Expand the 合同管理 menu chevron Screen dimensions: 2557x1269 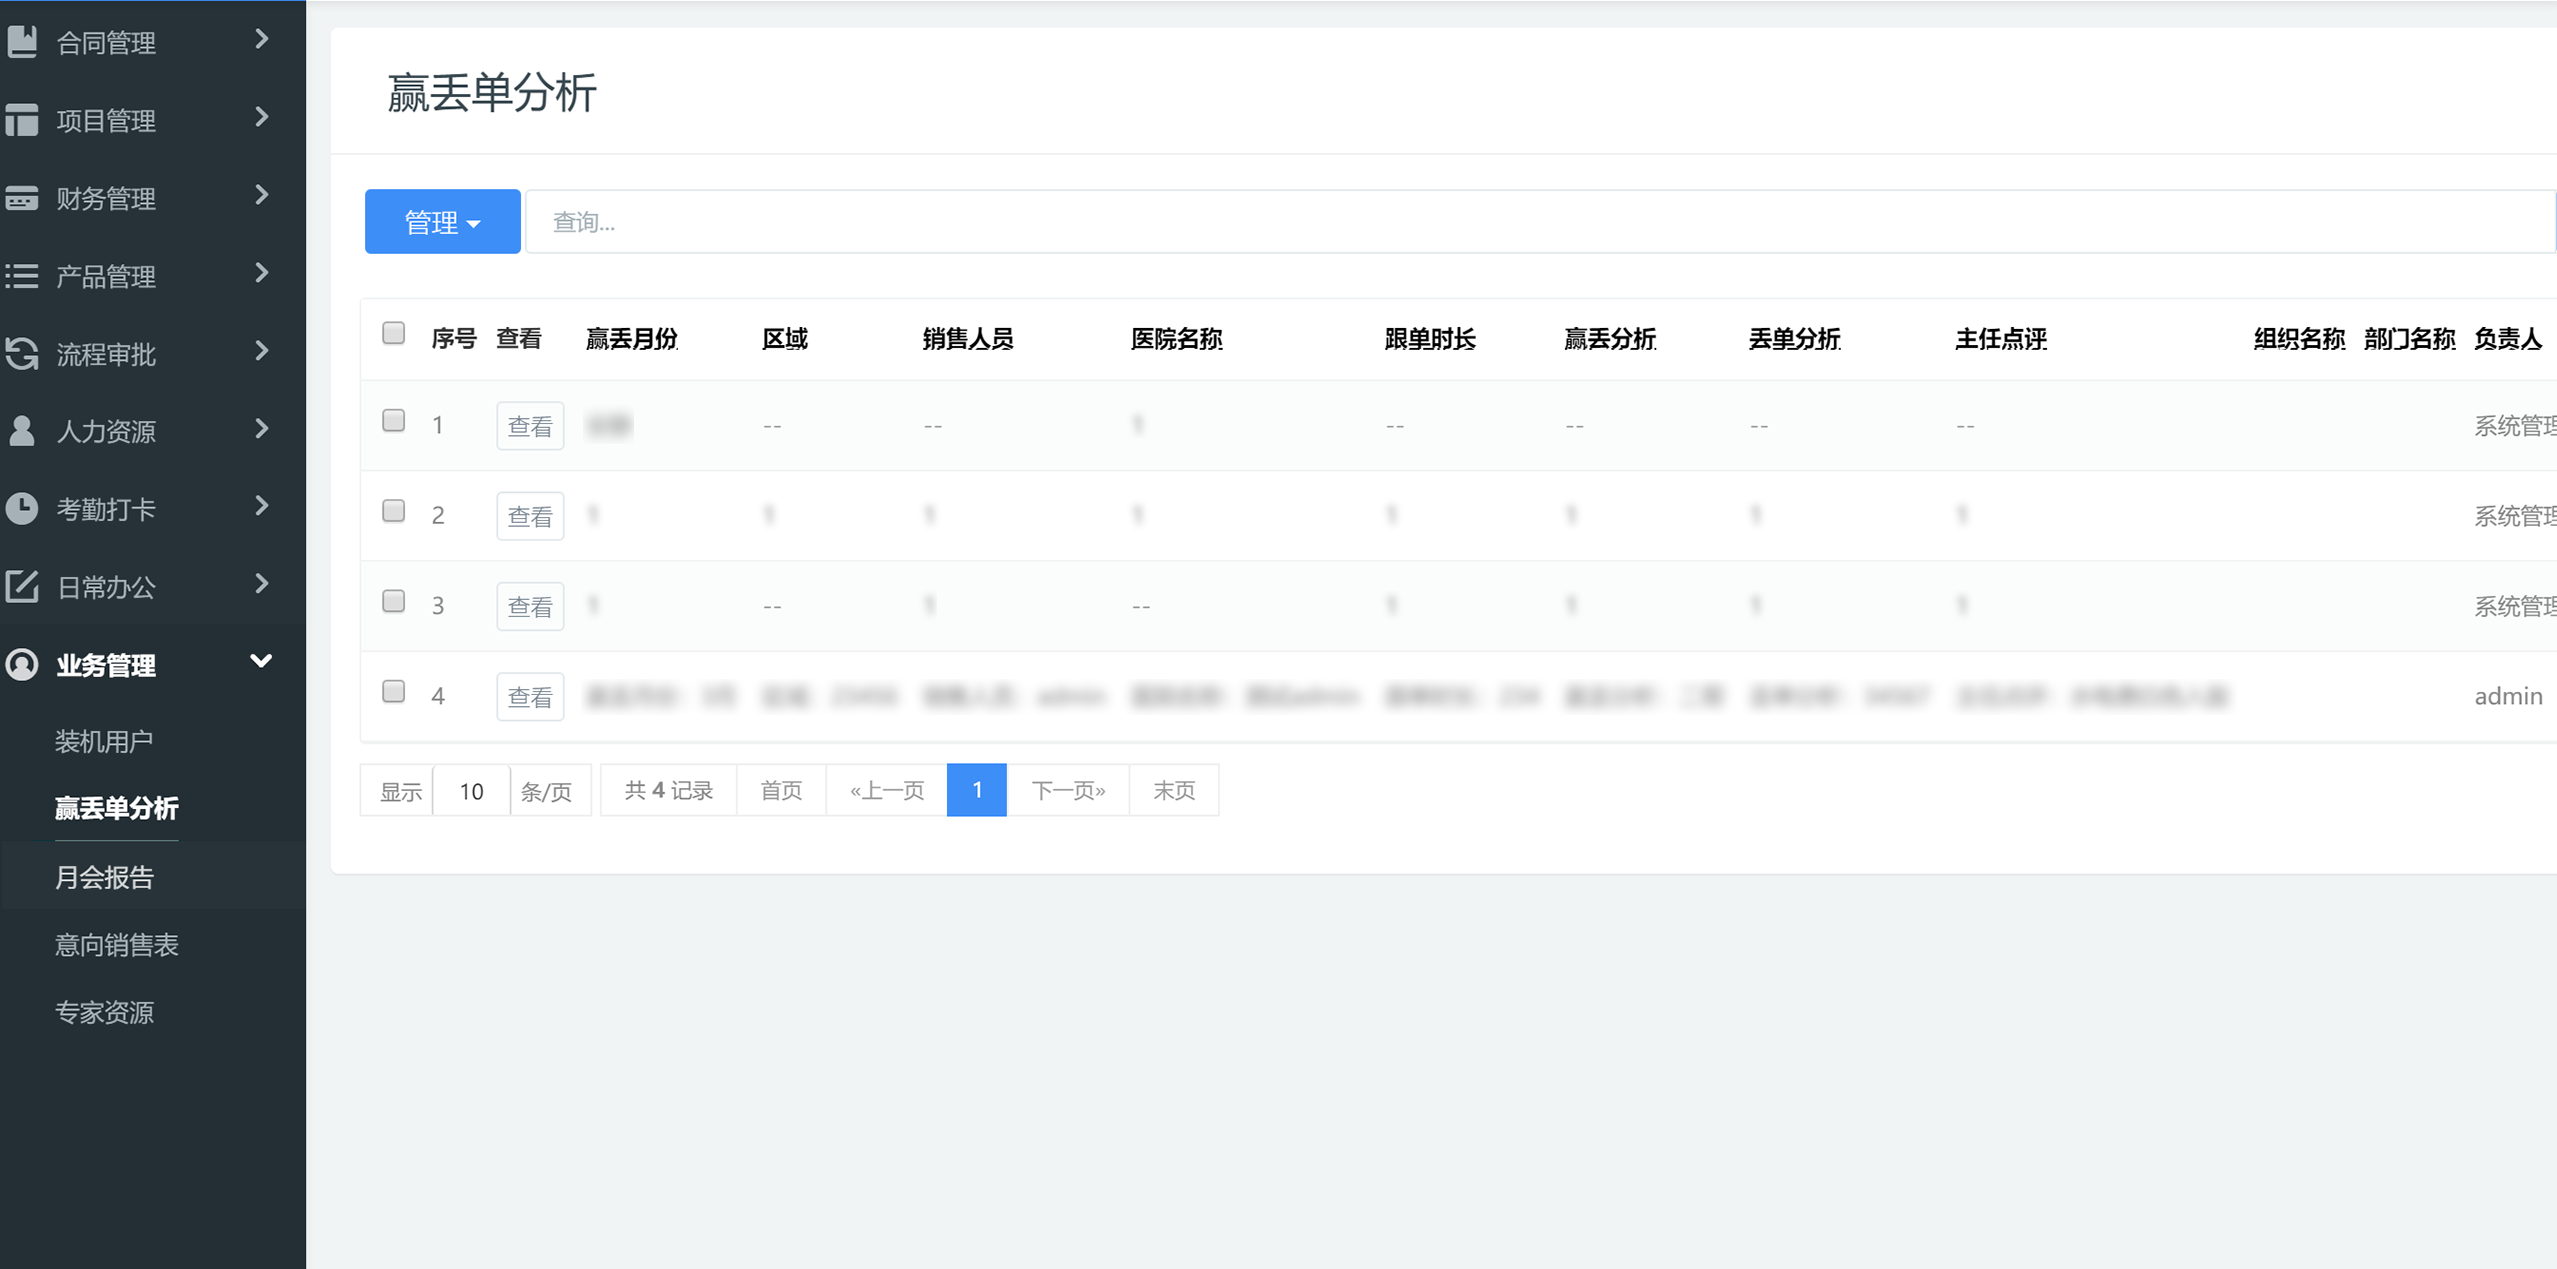coord(262,39)
